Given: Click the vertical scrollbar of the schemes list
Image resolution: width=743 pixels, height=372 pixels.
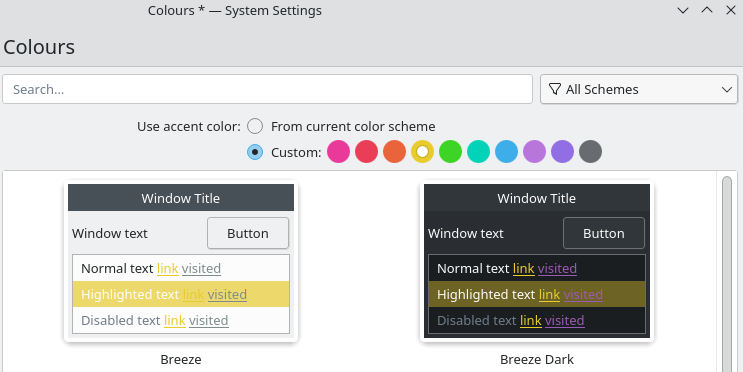Looking at the screenshot, I should [727, 273].
